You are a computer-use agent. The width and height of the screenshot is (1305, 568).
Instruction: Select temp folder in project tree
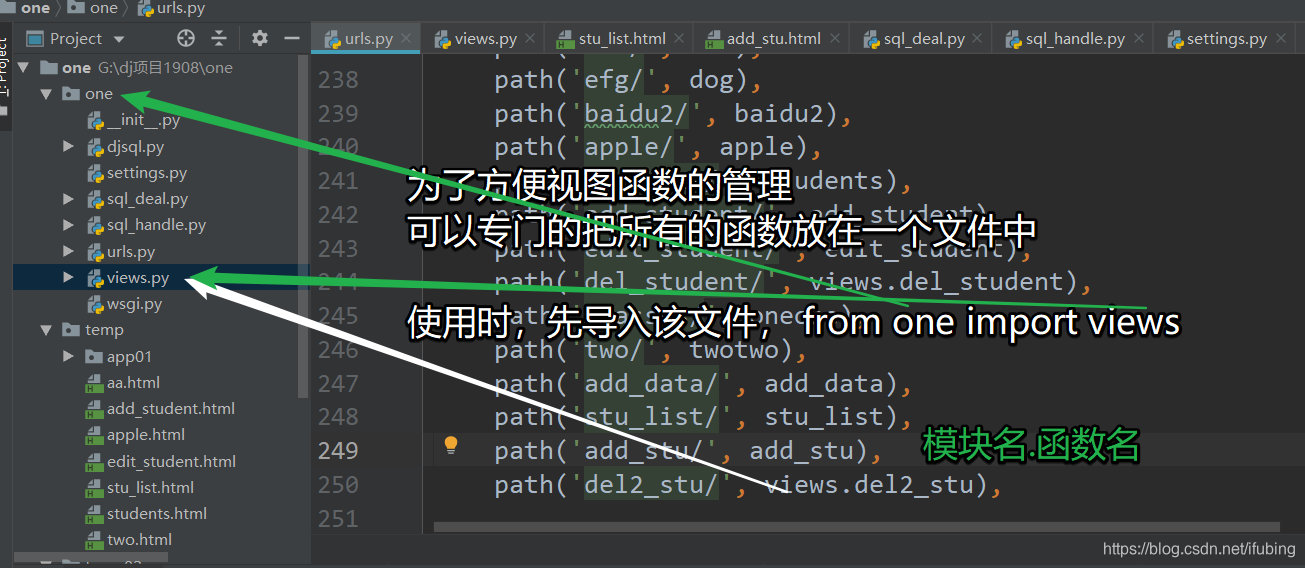tap(92, 330)
